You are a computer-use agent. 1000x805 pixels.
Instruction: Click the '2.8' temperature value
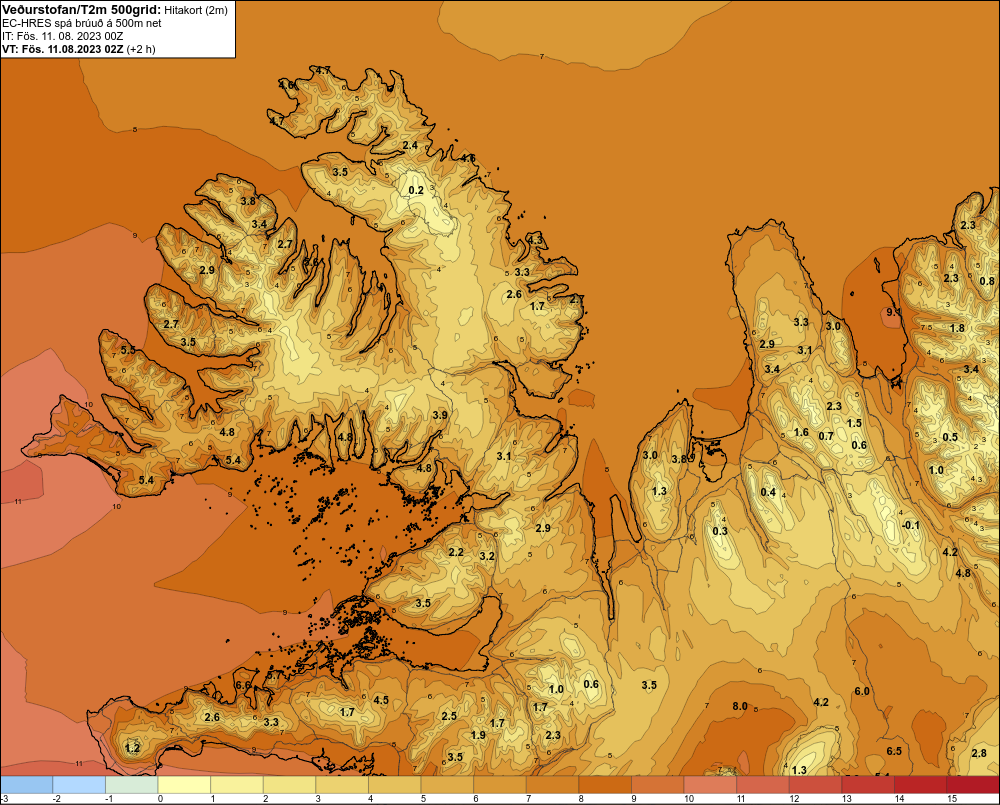(x=979, y=753)
